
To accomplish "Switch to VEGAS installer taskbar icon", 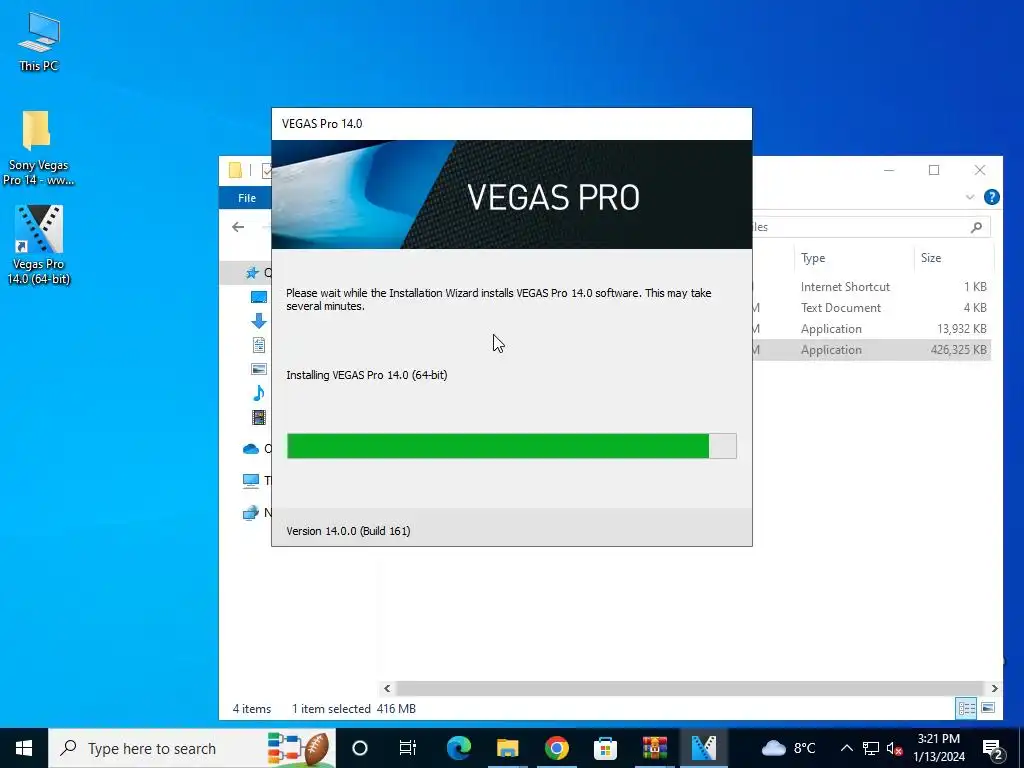I will coord(703,748).
